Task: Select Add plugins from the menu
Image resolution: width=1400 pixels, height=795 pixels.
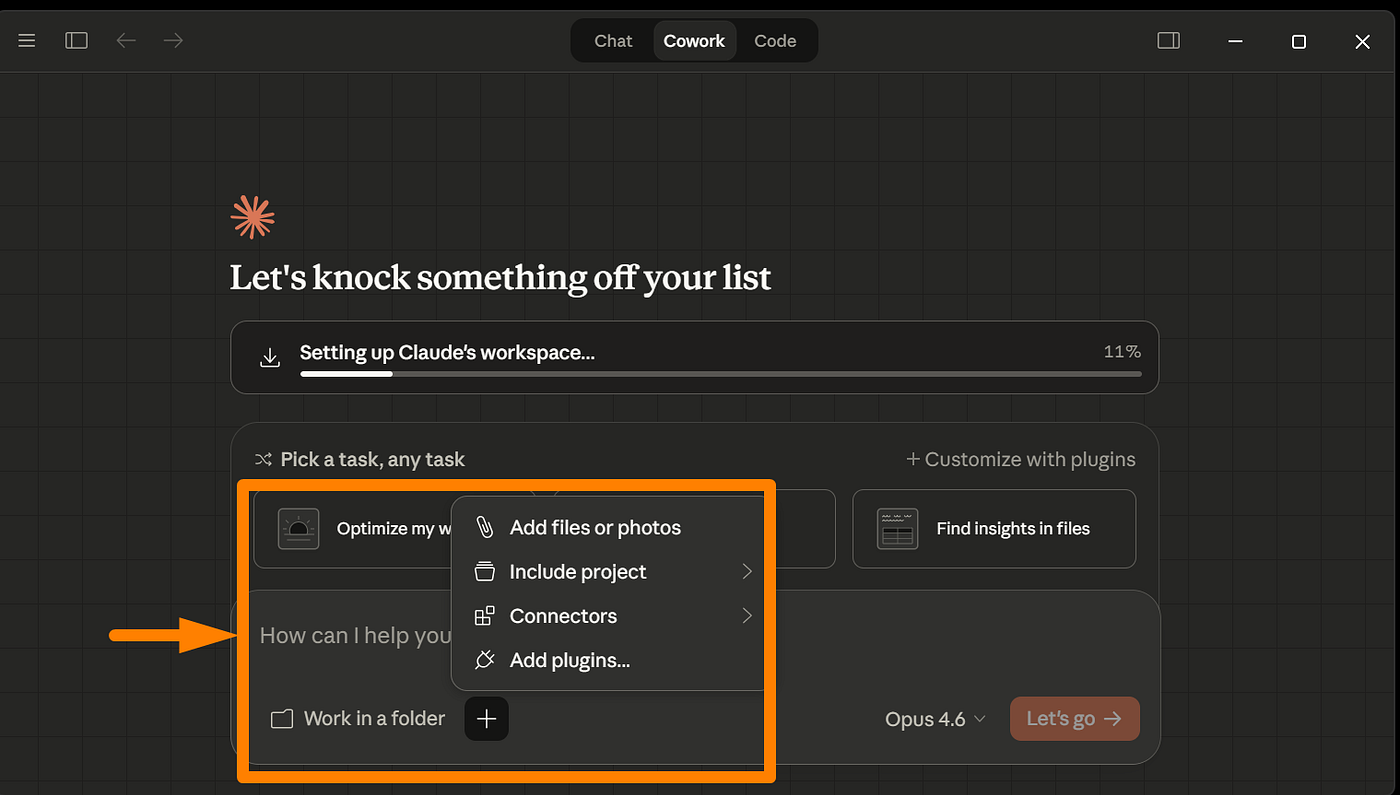Action: pos(570,660)
